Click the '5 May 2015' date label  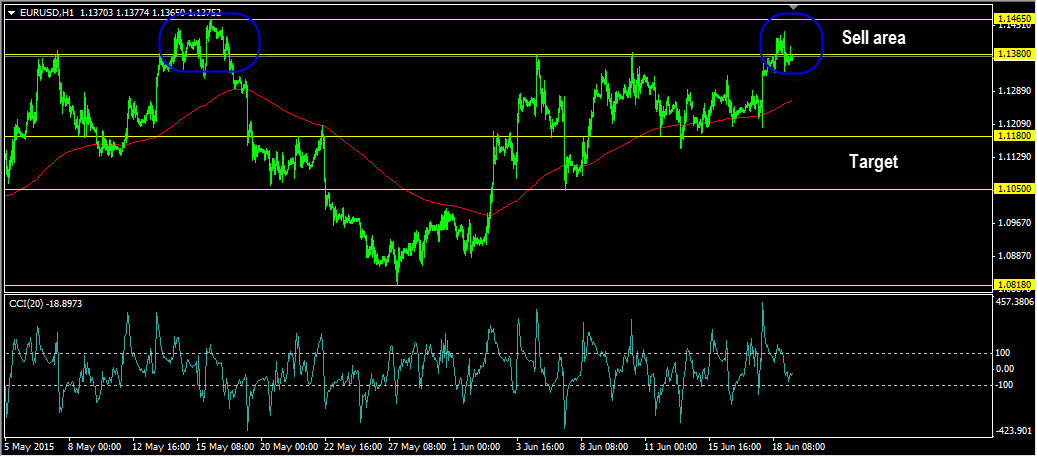[30, 446]
